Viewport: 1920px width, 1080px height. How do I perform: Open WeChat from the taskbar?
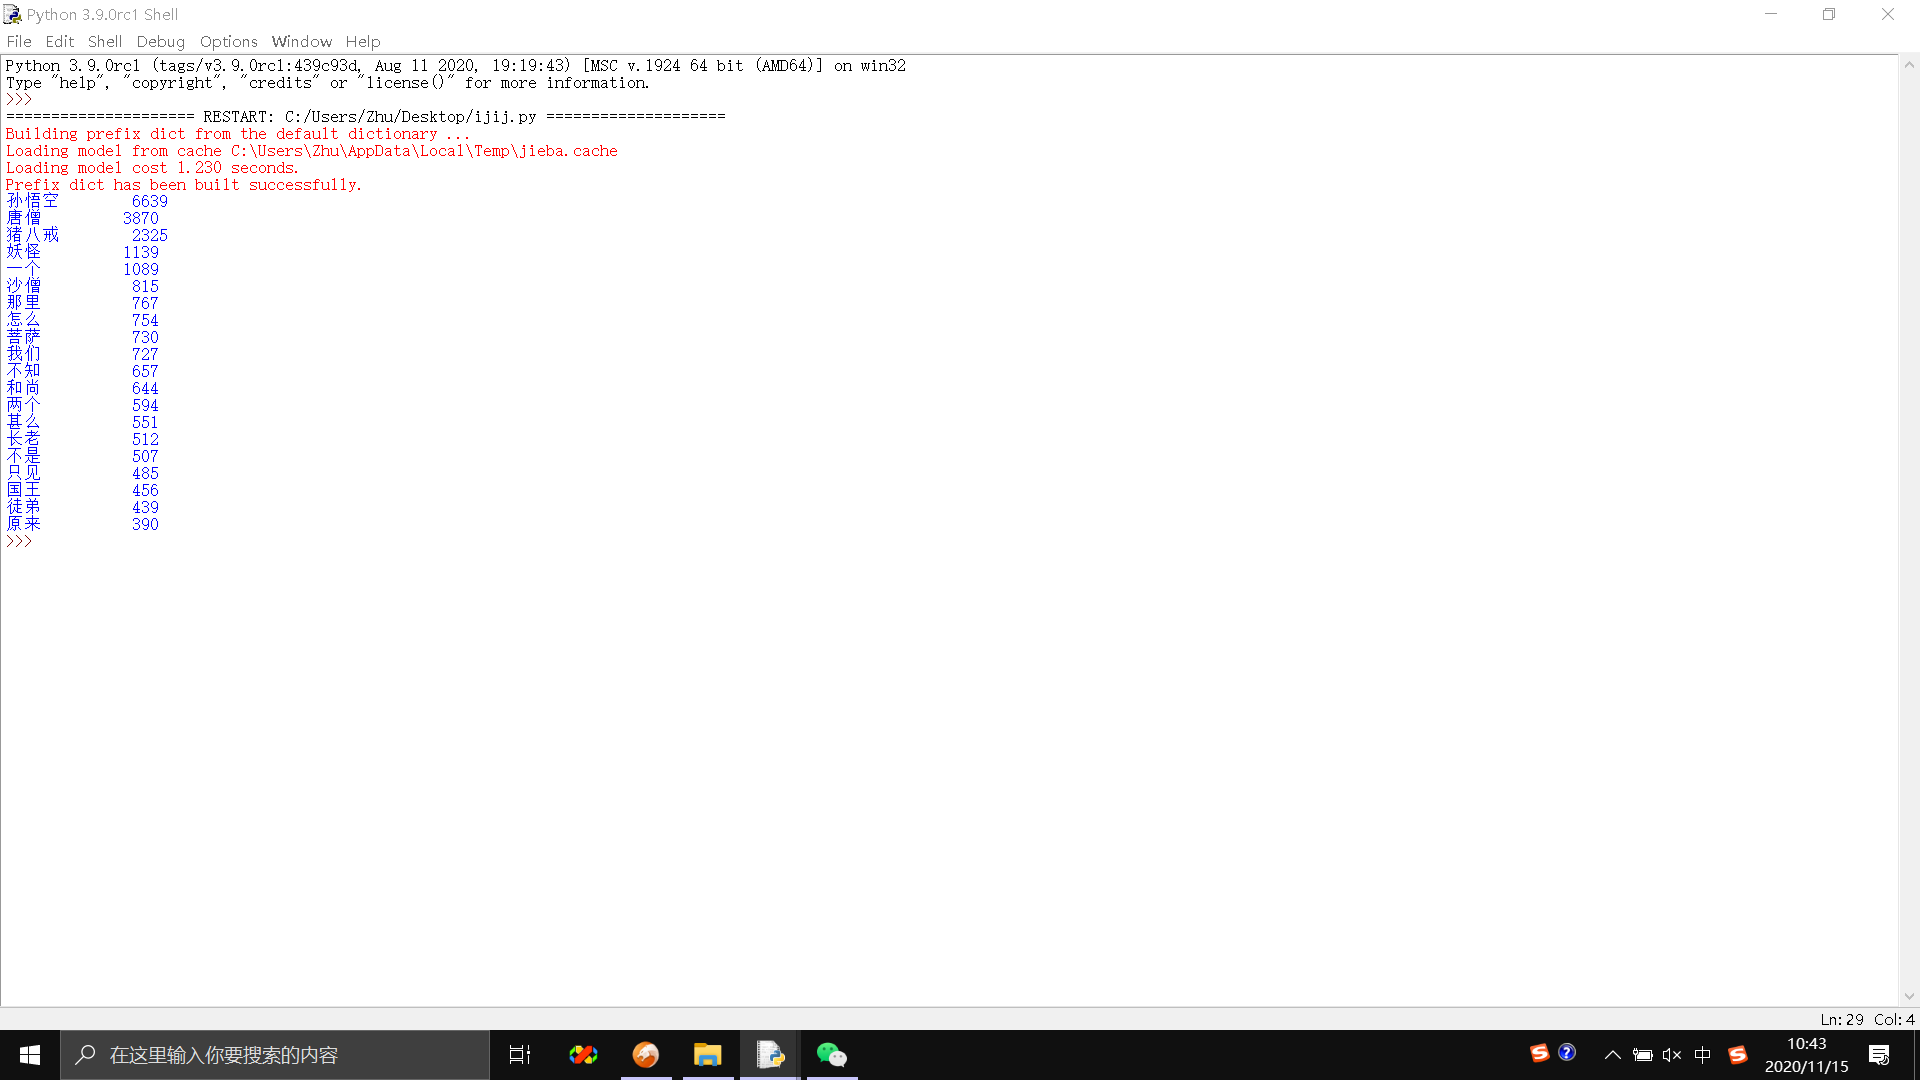pos(831,1055)
